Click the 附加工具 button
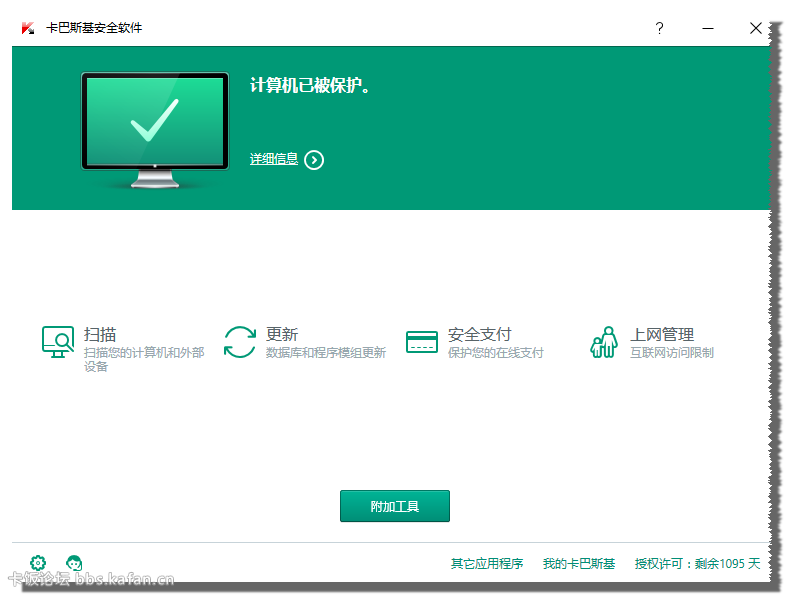 [394, 506]
